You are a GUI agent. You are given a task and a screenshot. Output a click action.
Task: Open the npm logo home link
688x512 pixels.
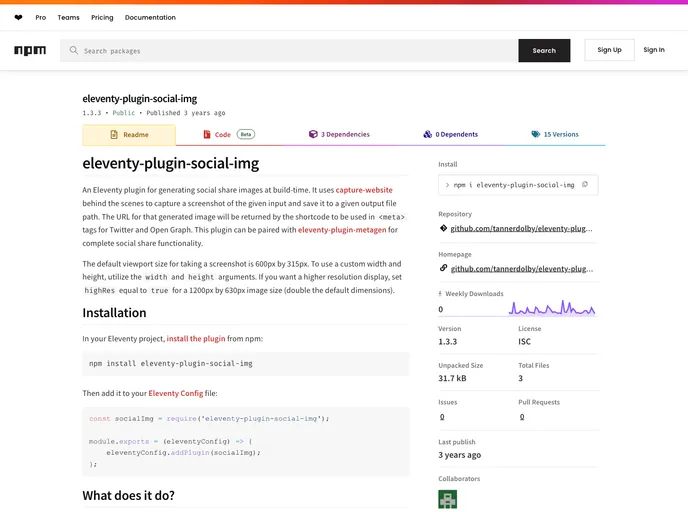(x=30, y=50)
